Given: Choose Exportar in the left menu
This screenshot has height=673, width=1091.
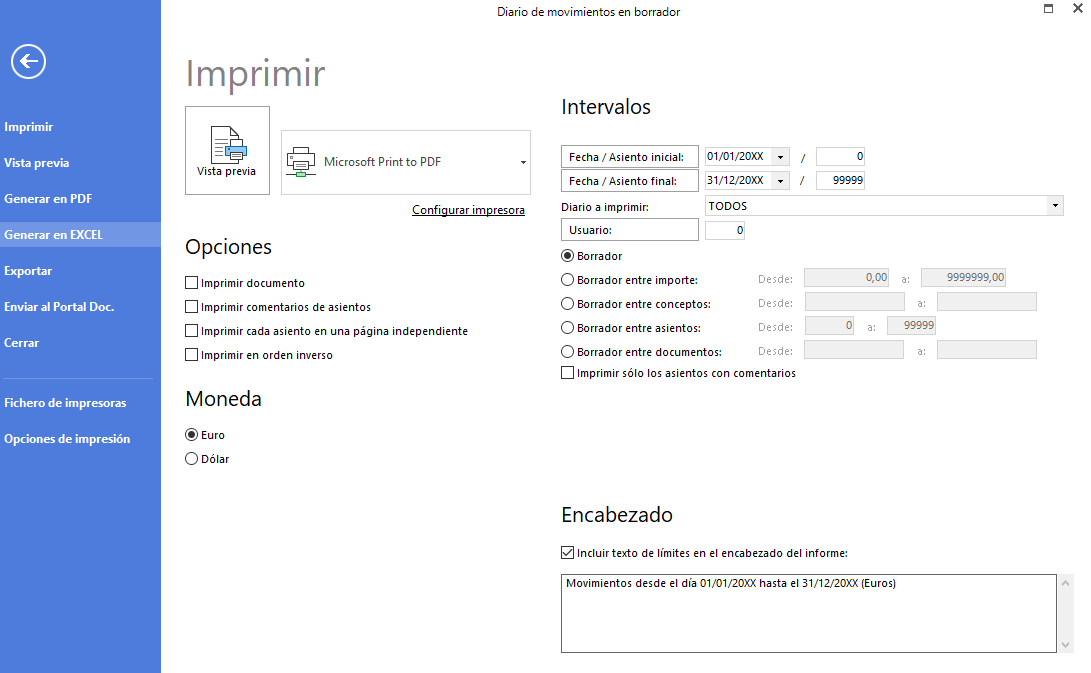Looking at the screenshot, I should pos(28,271).
